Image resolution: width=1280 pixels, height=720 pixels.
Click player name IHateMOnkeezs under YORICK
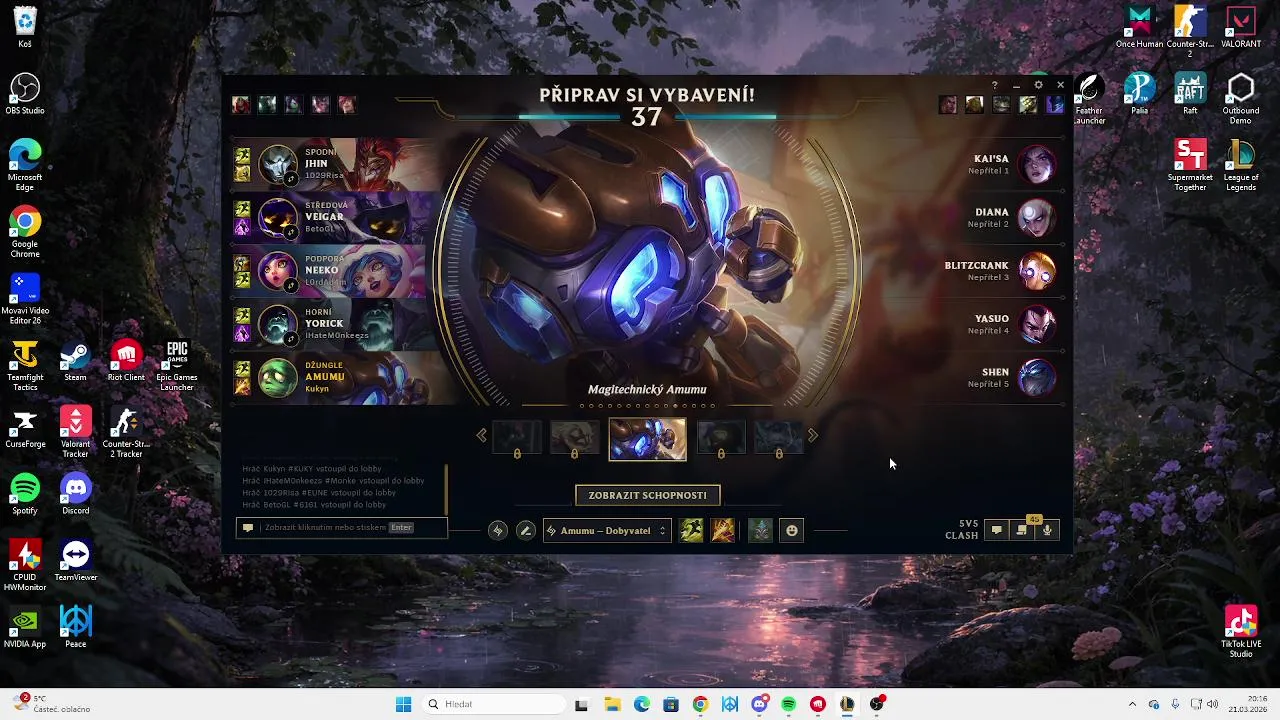click(337, 335)
